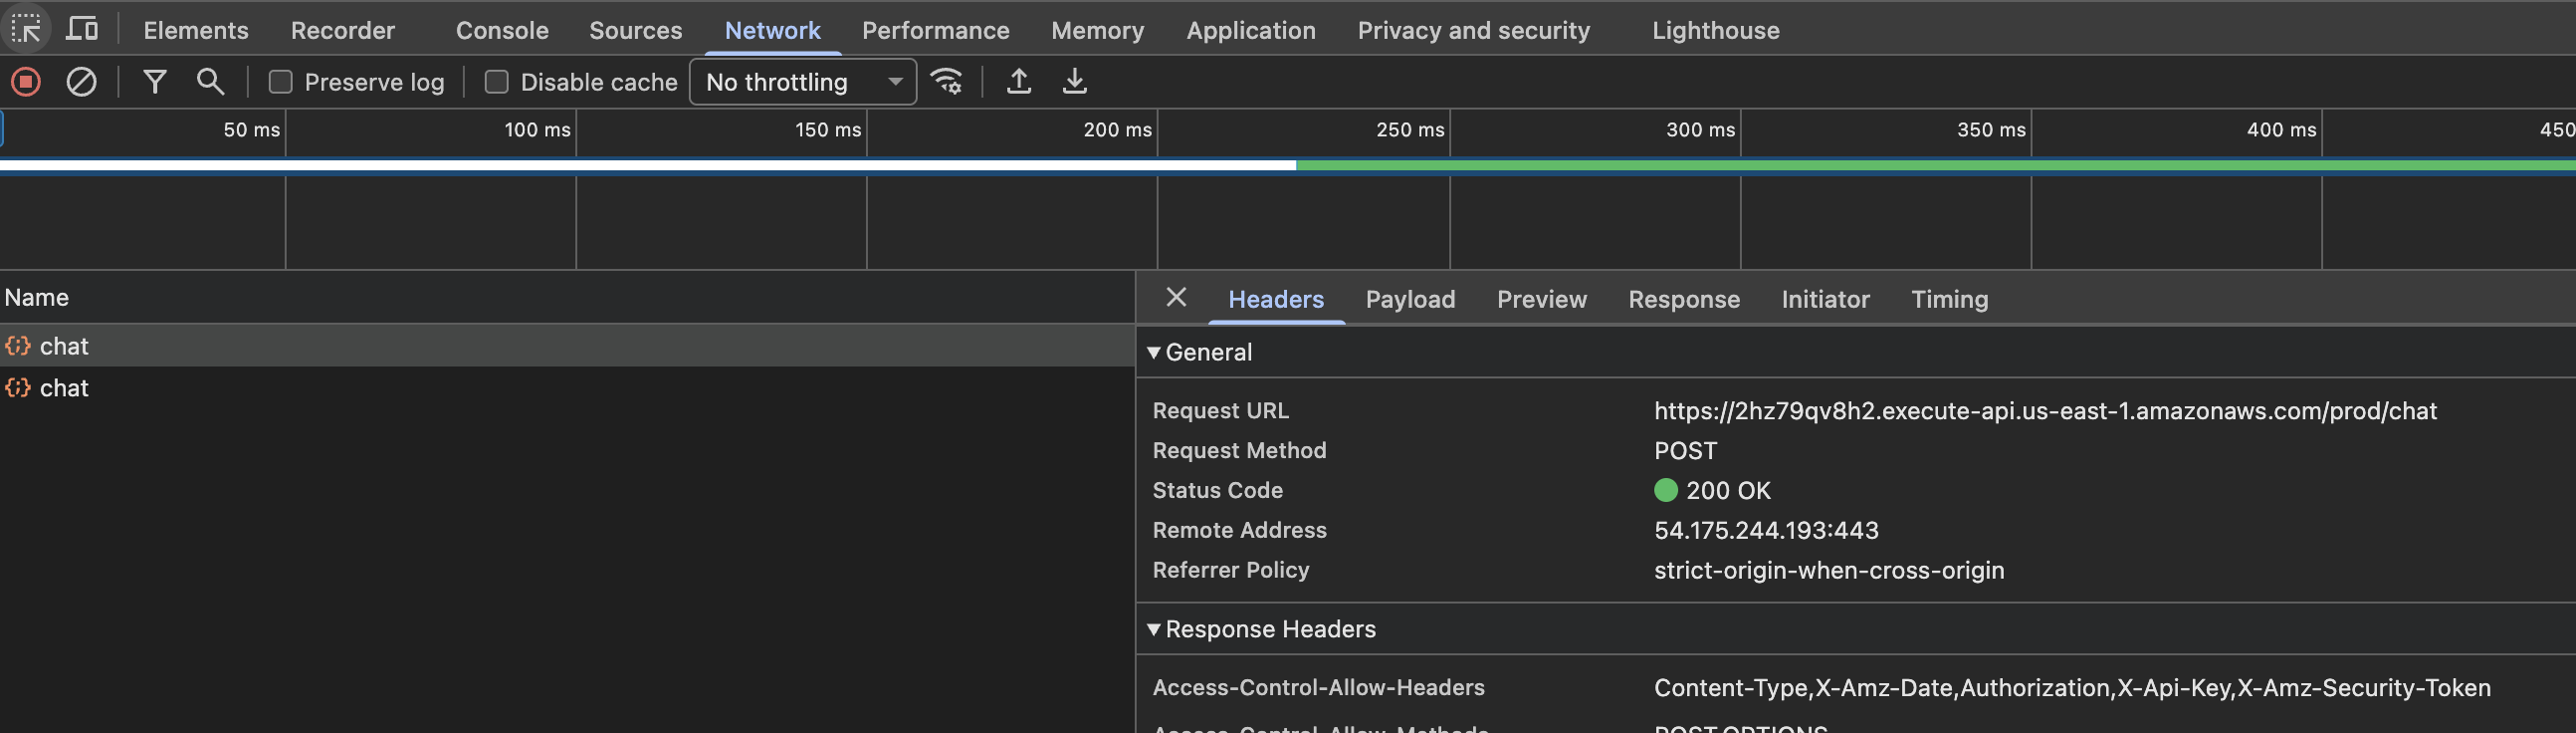The image size is (2576, 733).
Task: Open the Payload tab
Action: point(1410,299)
